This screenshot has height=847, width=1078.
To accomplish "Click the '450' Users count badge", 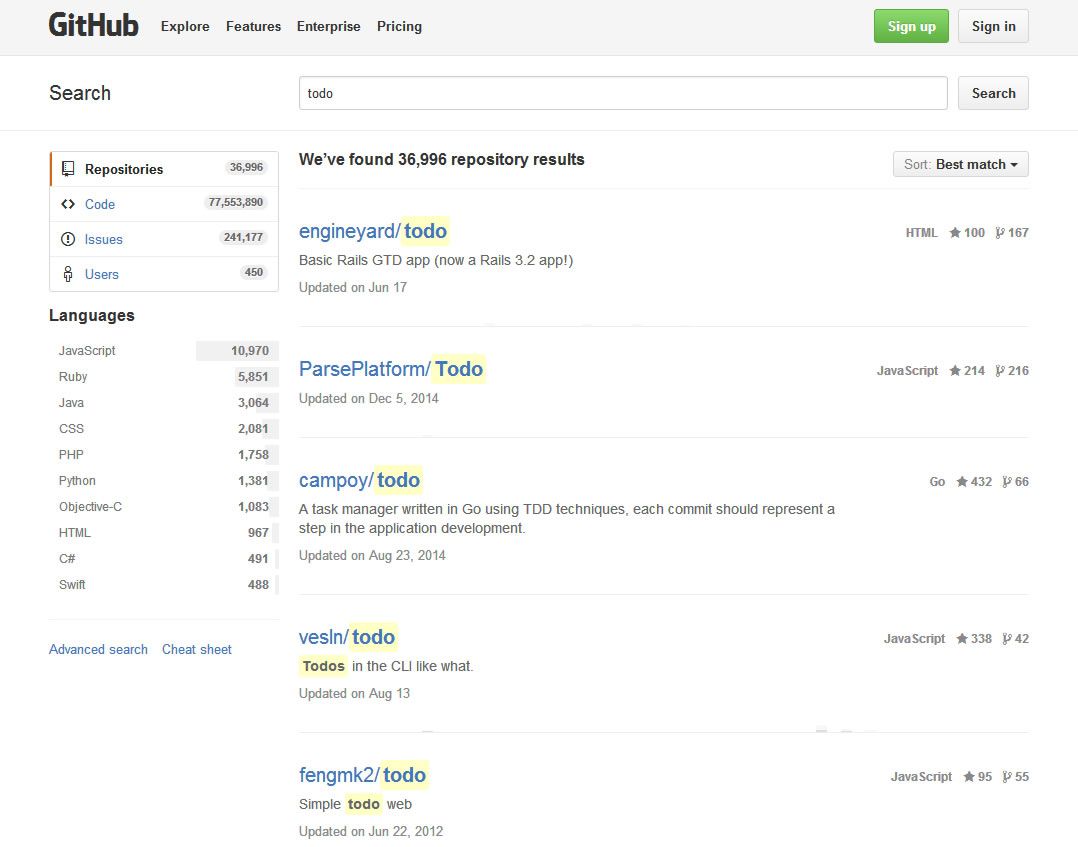I will click(x=254, y=272).
